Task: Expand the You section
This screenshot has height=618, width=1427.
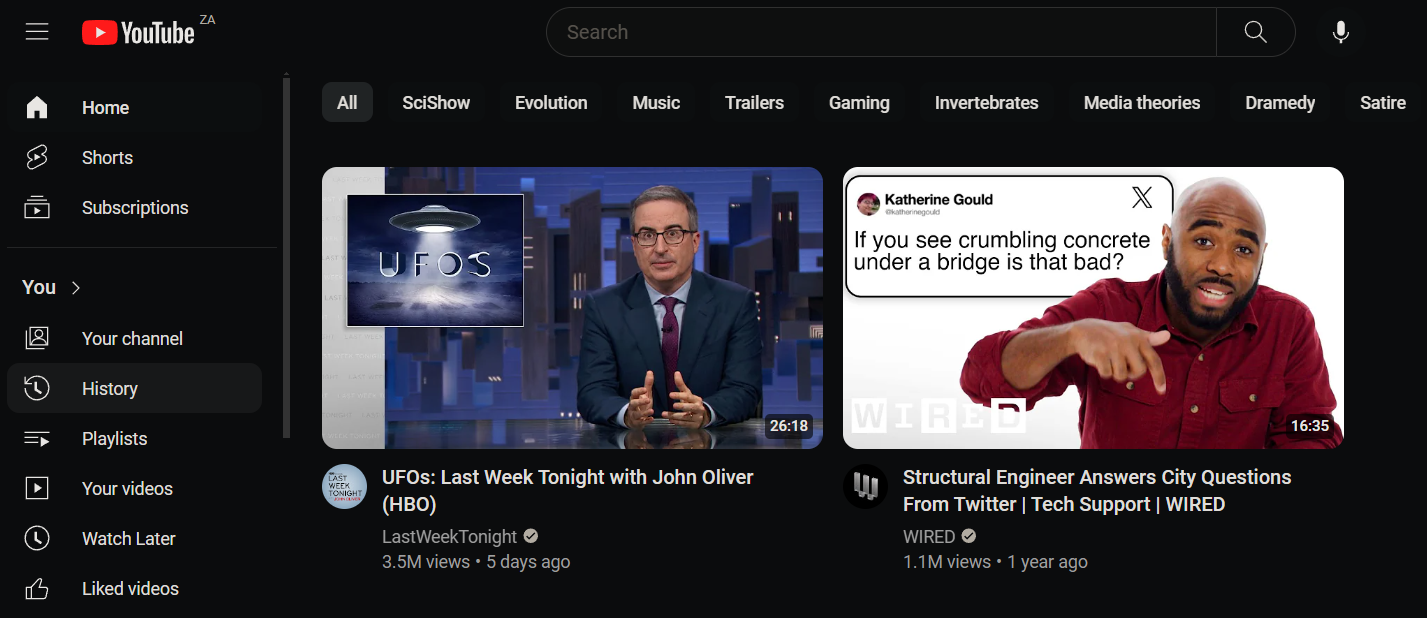Action: 49,287
